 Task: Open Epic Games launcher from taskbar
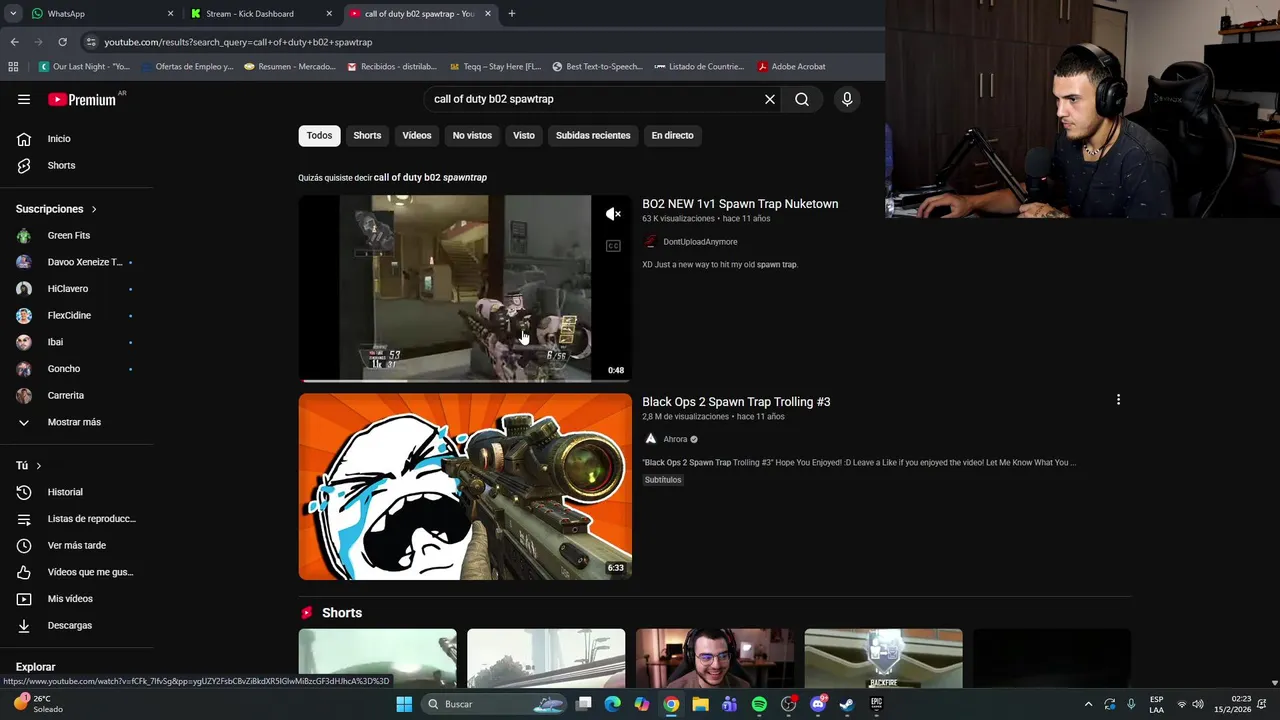876,704
